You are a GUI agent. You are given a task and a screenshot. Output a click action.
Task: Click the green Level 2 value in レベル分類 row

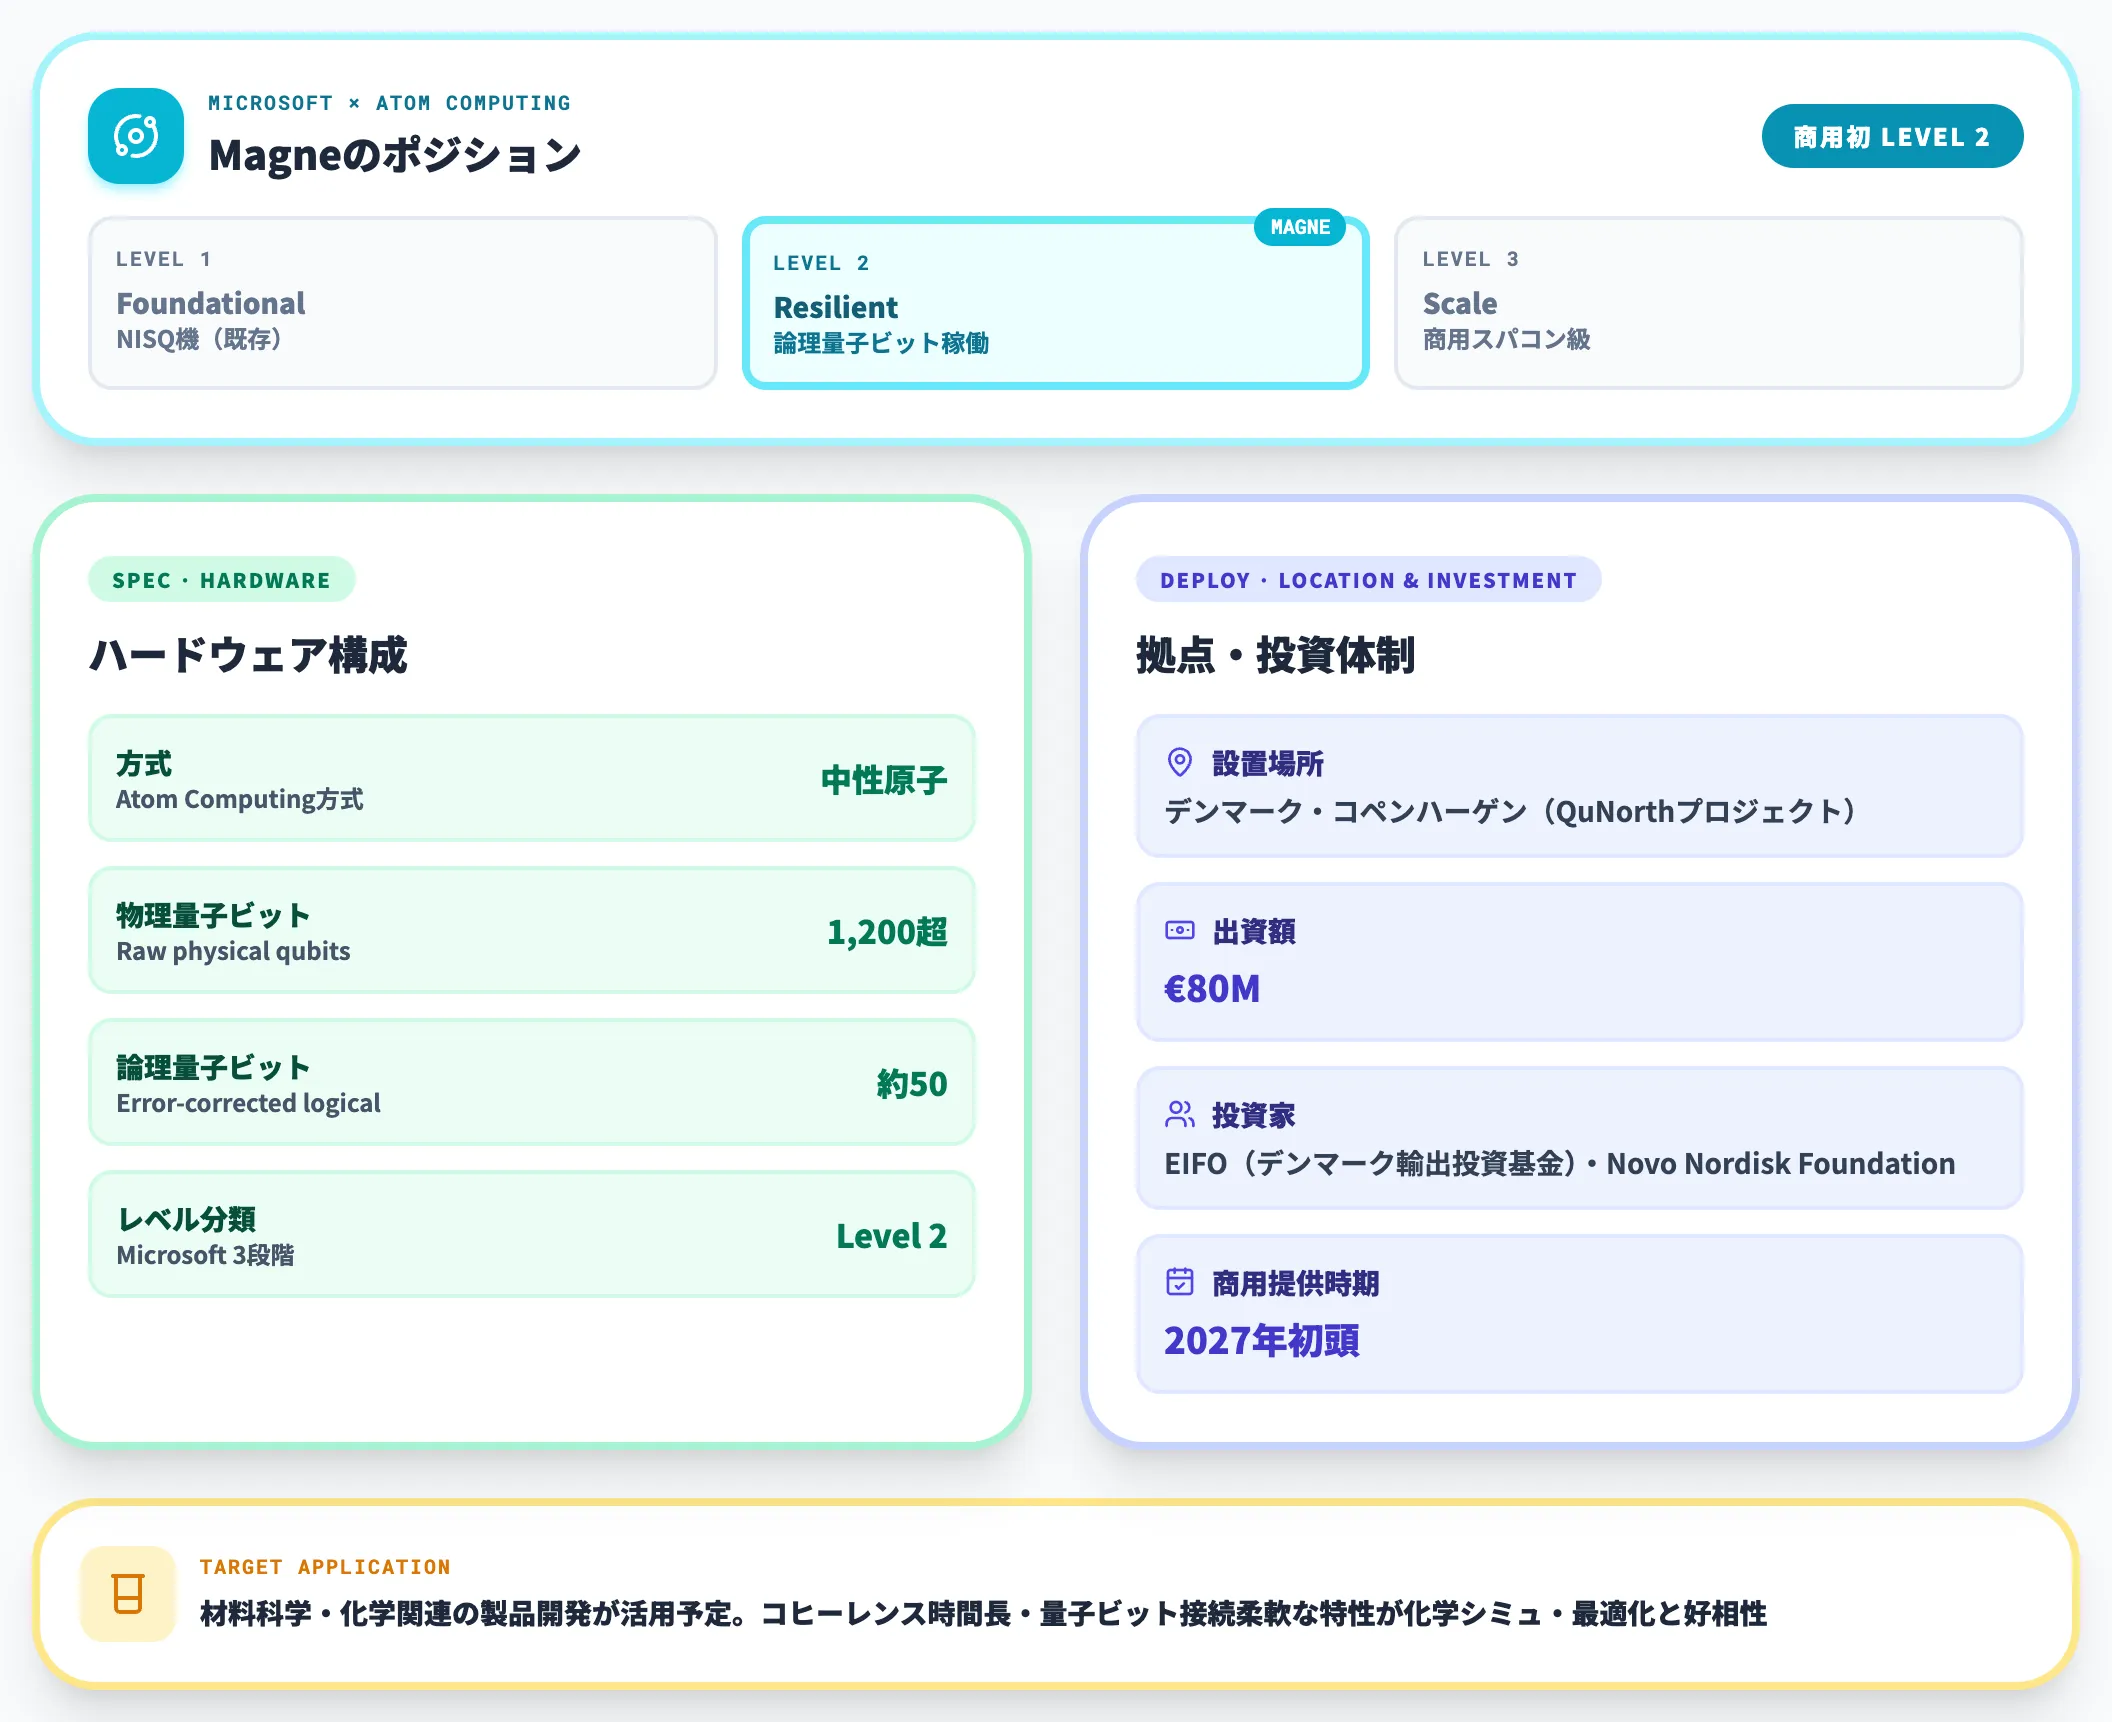pos(892,1236)
